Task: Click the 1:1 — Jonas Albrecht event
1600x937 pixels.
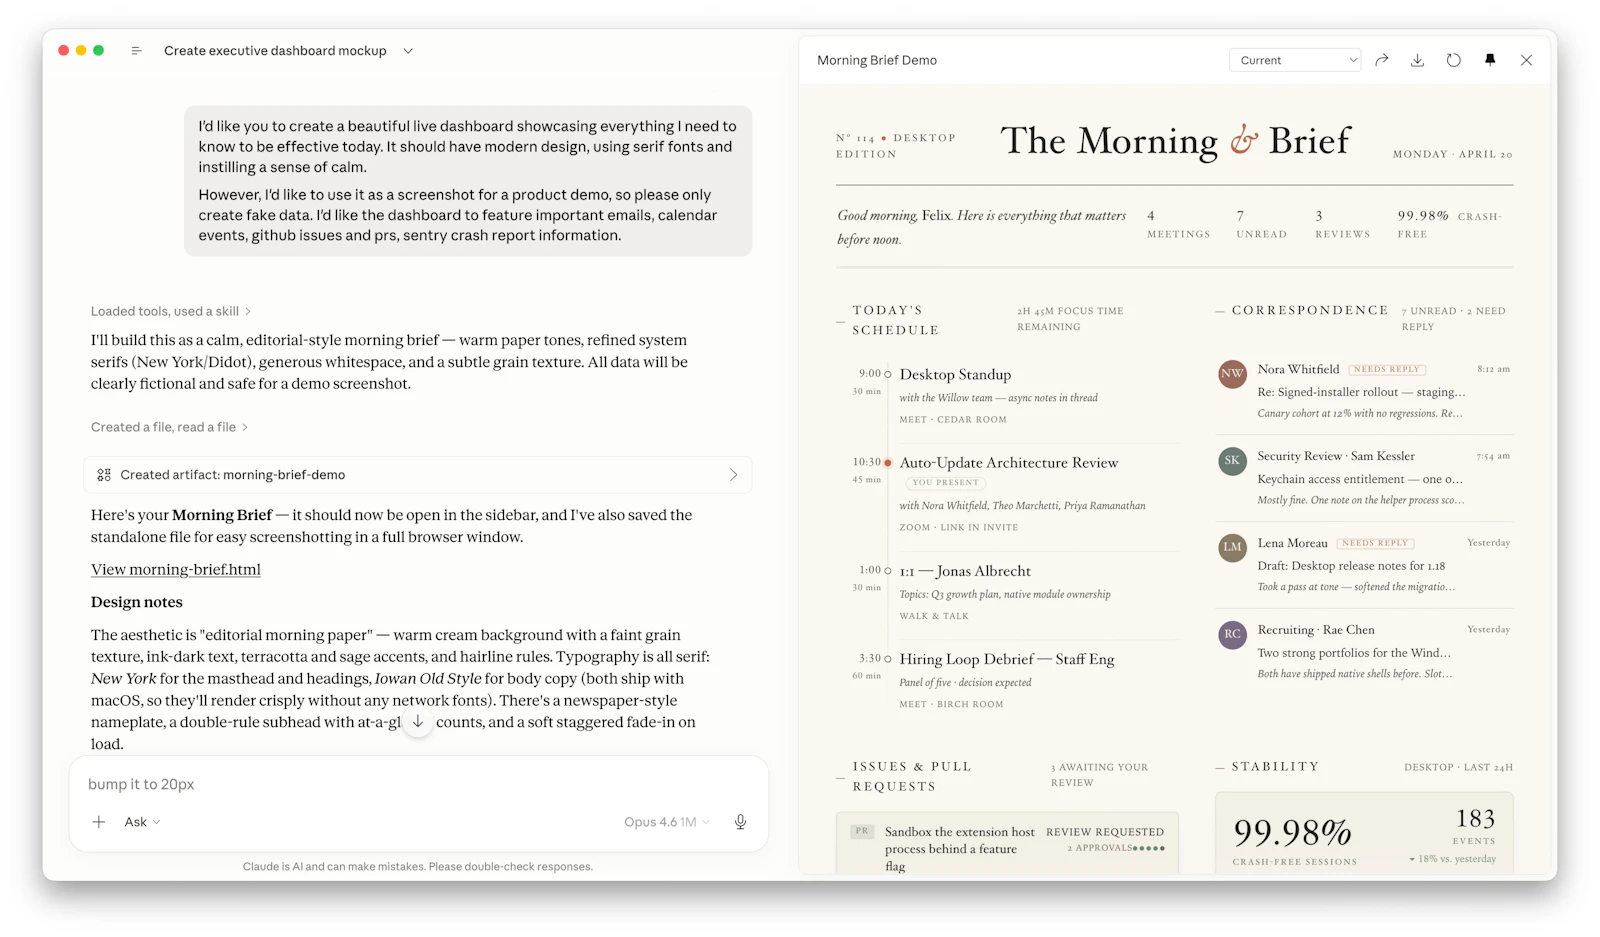Action: 965,571
